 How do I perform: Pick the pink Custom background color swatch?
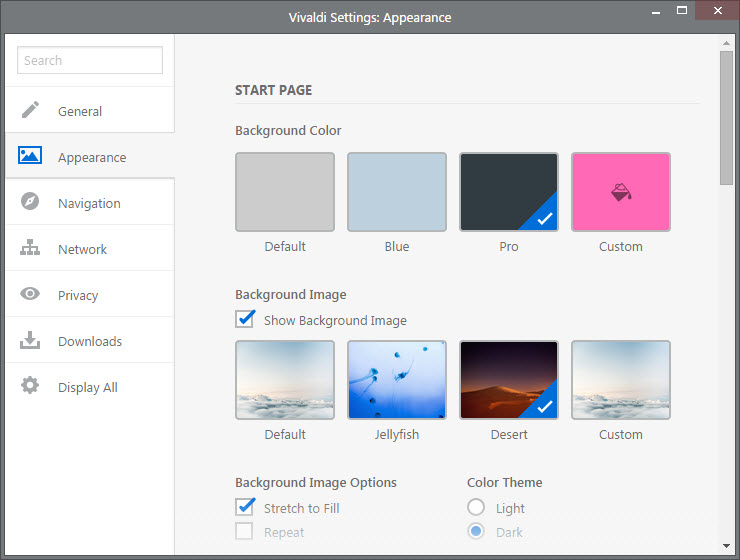click(621, 192)
